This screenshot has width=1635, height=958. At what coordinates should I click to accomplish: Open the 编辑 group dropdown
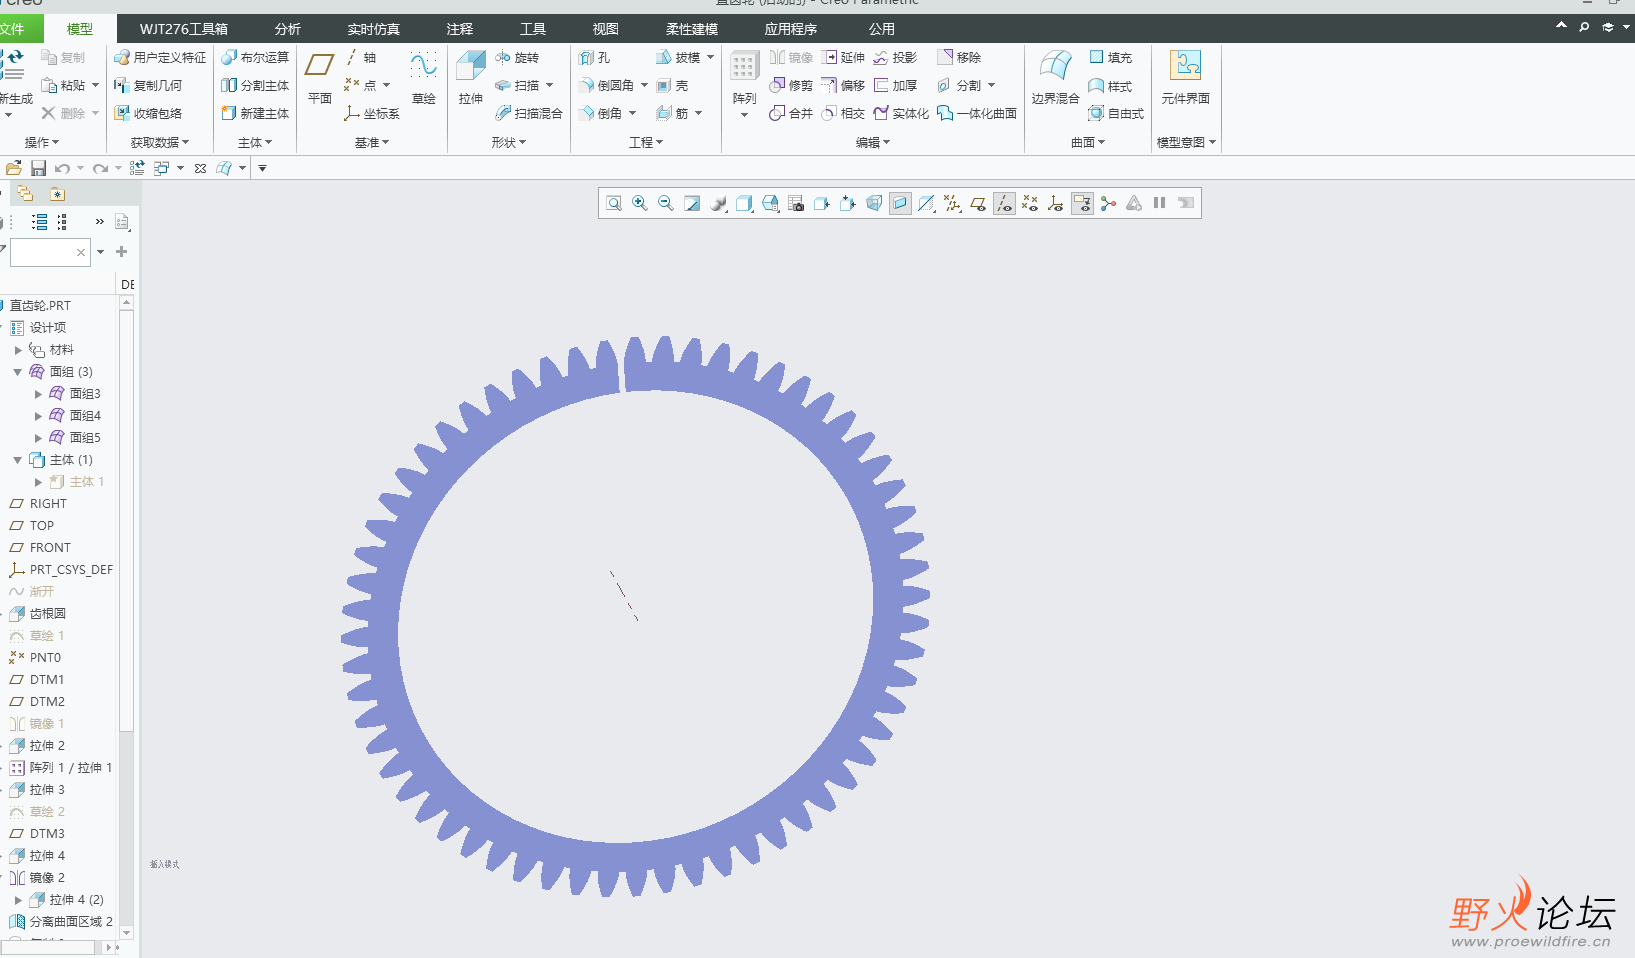[873, 143]
